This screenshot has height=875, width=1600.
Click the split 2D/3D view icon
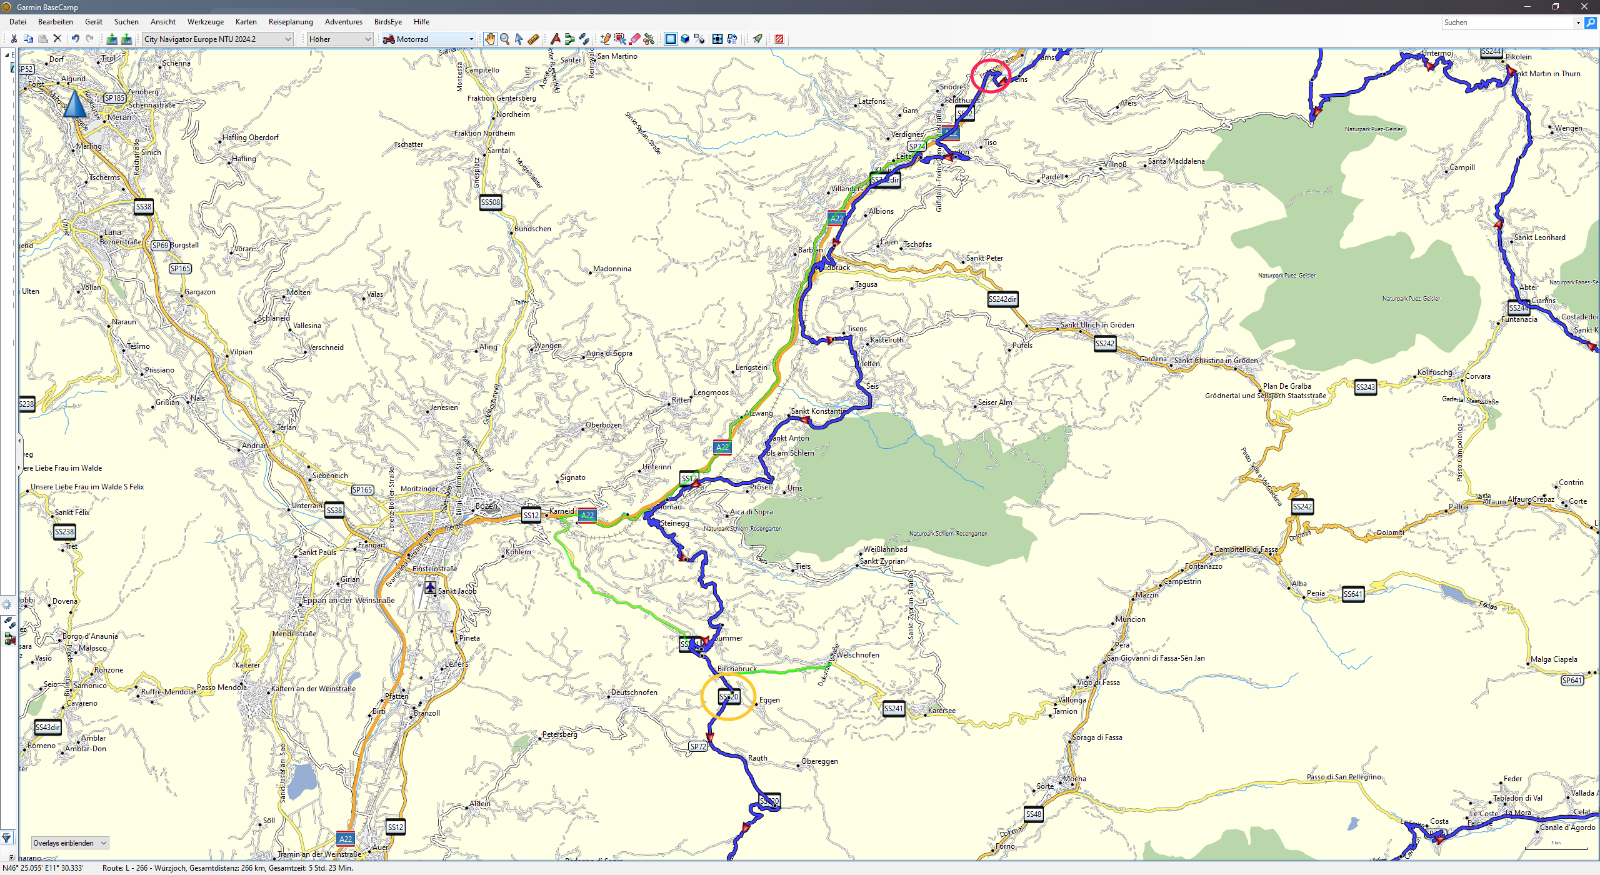(700, 39)
